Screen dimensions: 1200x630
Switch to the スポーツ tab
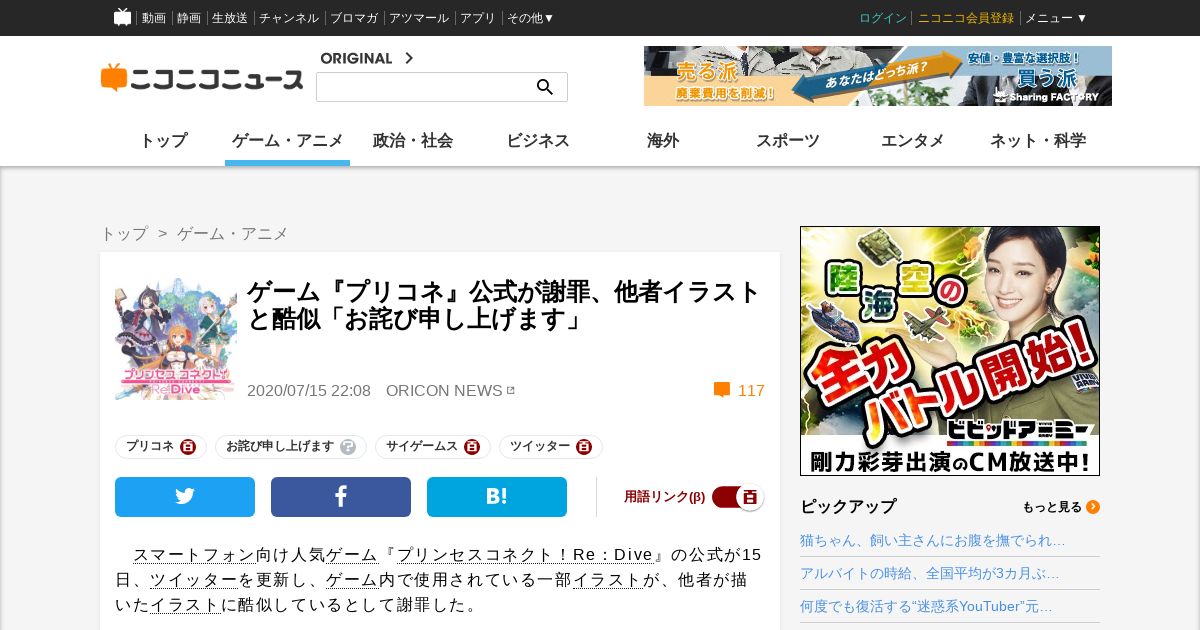point(788,141)
